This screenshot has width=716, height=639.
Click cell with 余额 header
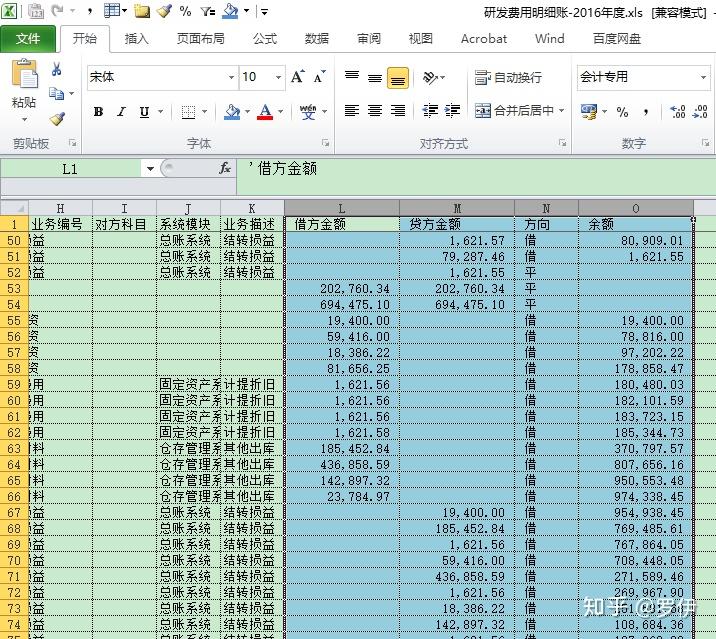(x=636, y=224)
